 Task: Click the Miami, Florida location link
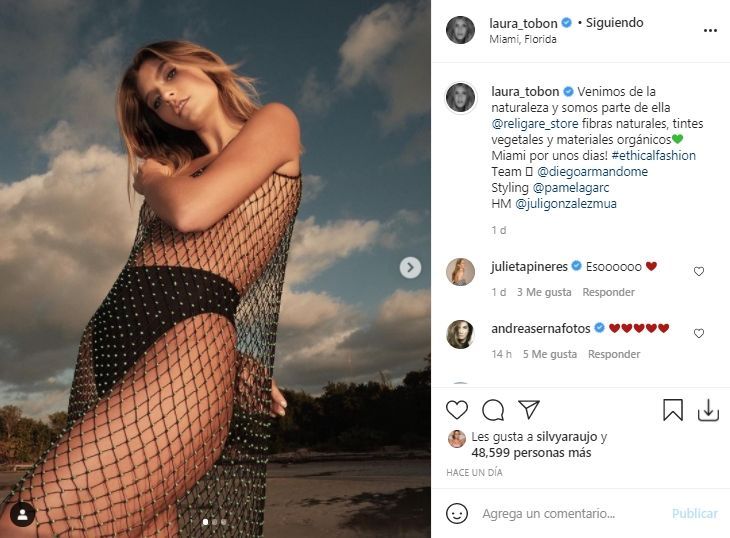[x=524, y=40]
